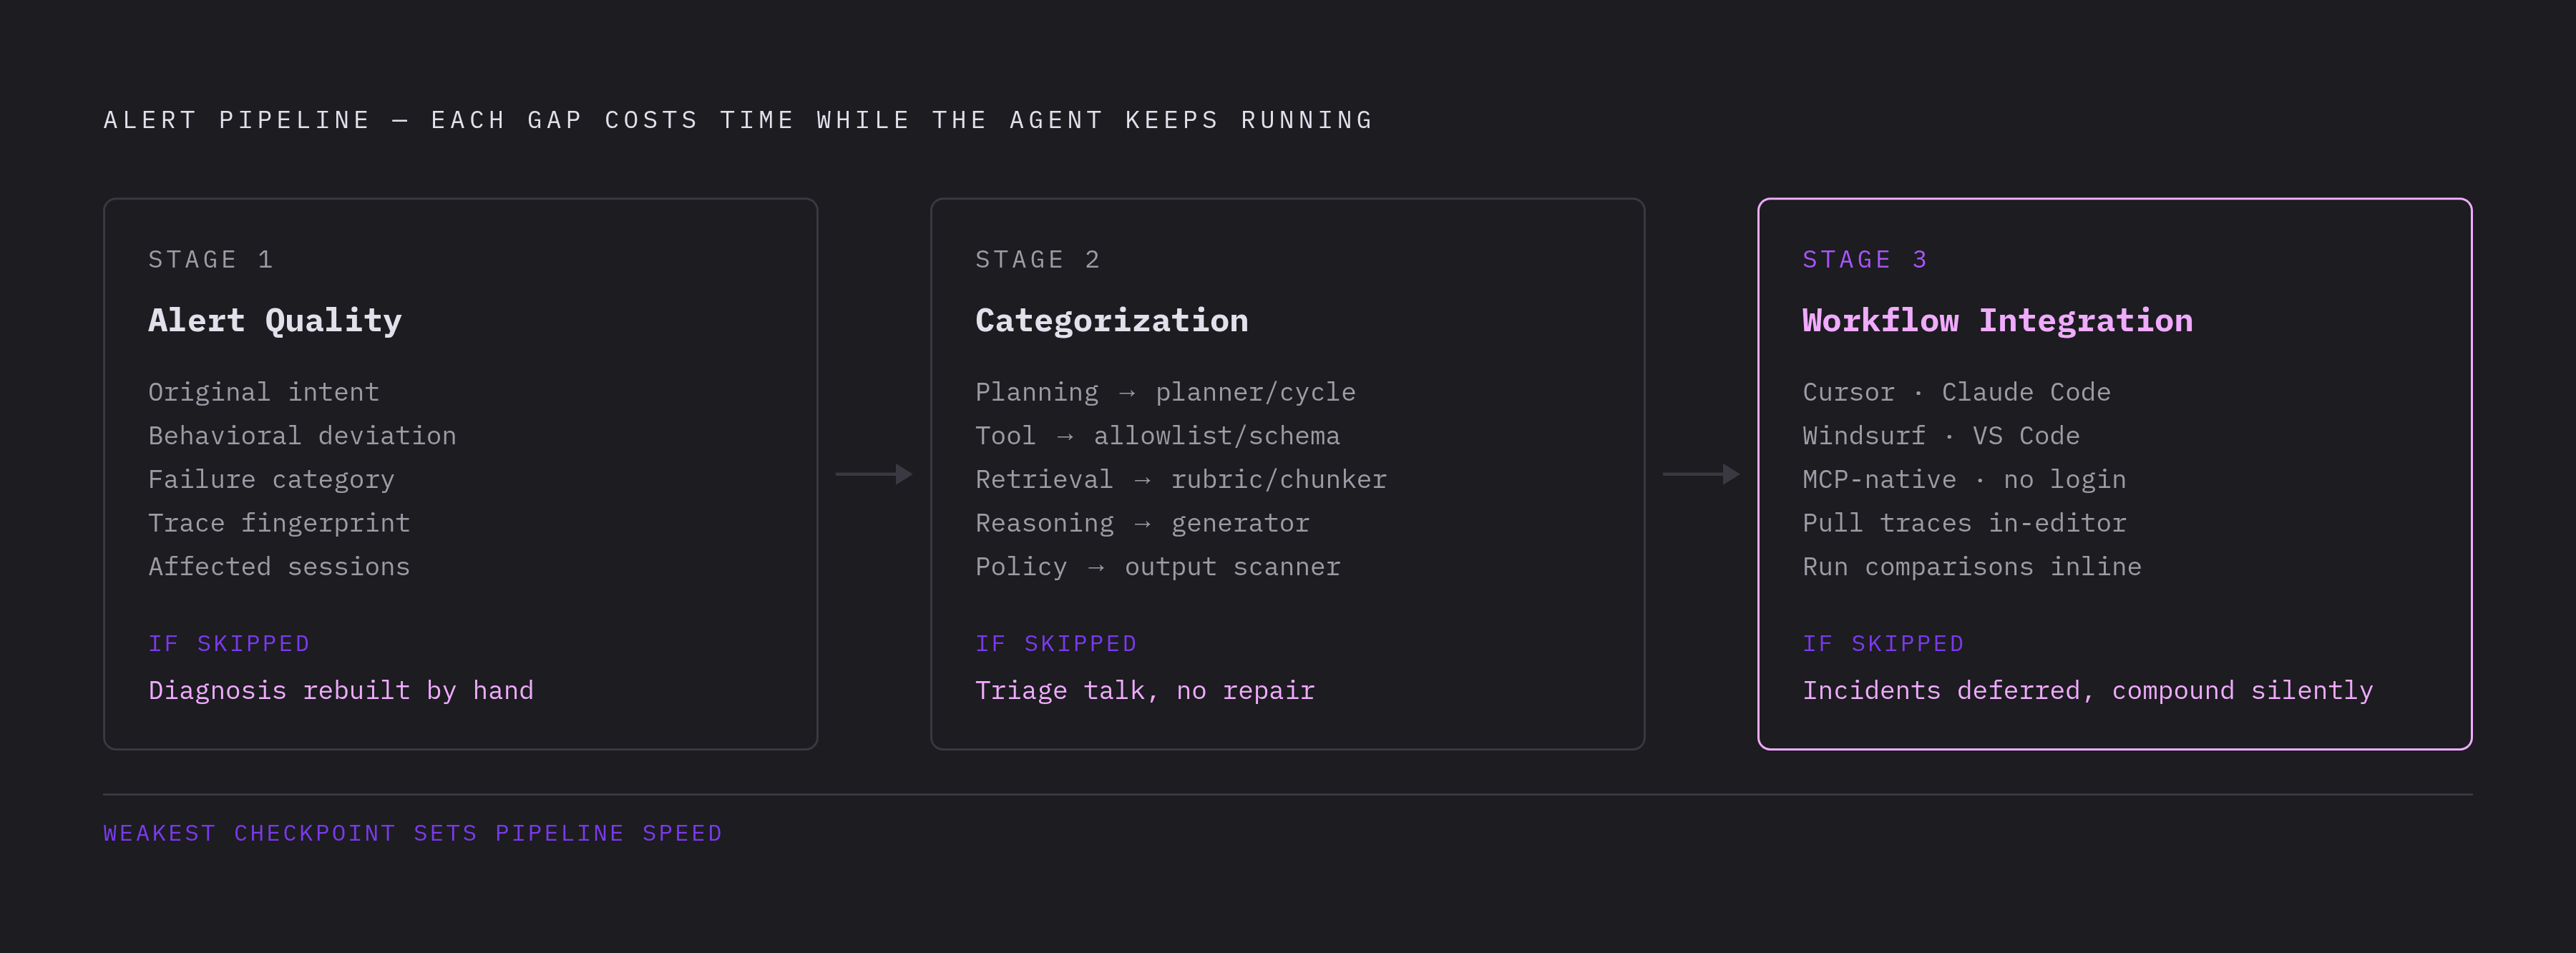
Task: Select Run comparisons inline text
Action: coord(1972,567)
